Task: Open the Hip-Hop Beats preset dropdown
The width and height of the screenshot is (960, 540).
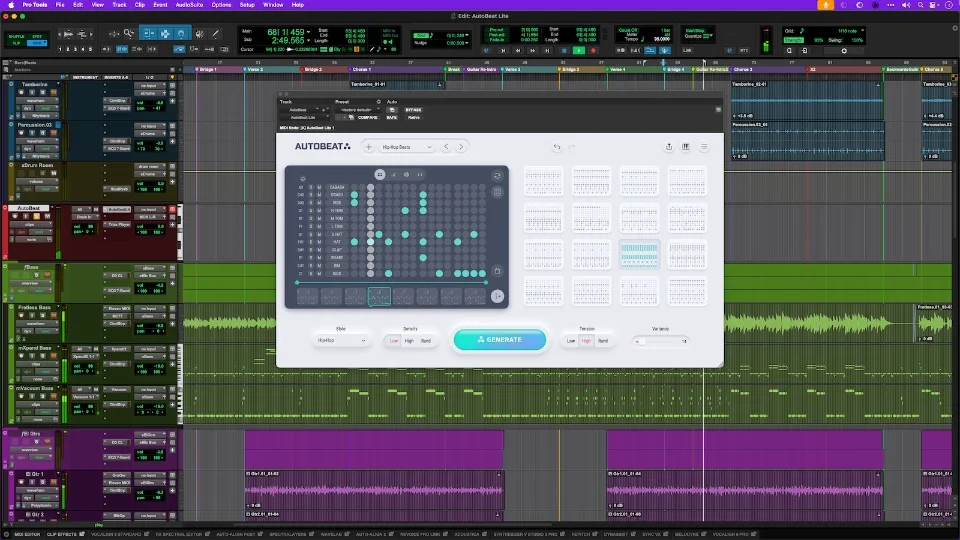Action: pos(407,147)
